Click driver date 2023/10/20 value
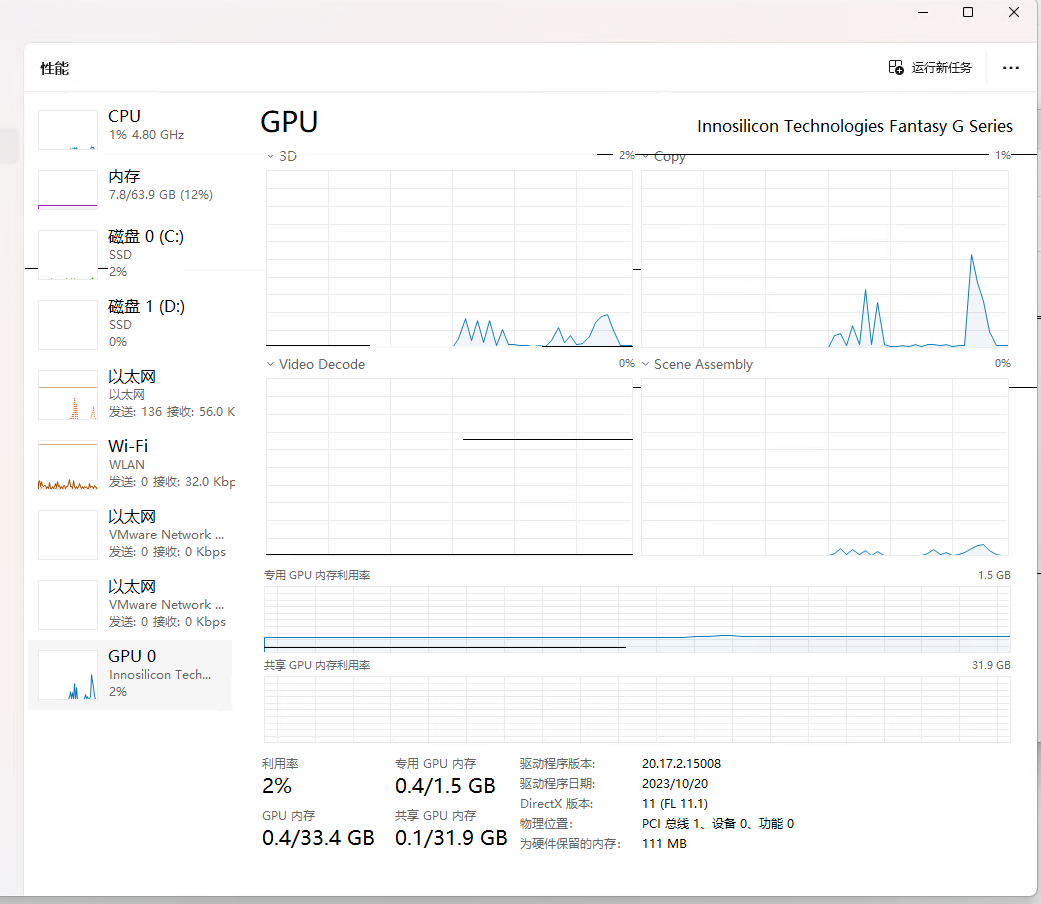This screenshot has width=1041, height=904. point(675,783)
